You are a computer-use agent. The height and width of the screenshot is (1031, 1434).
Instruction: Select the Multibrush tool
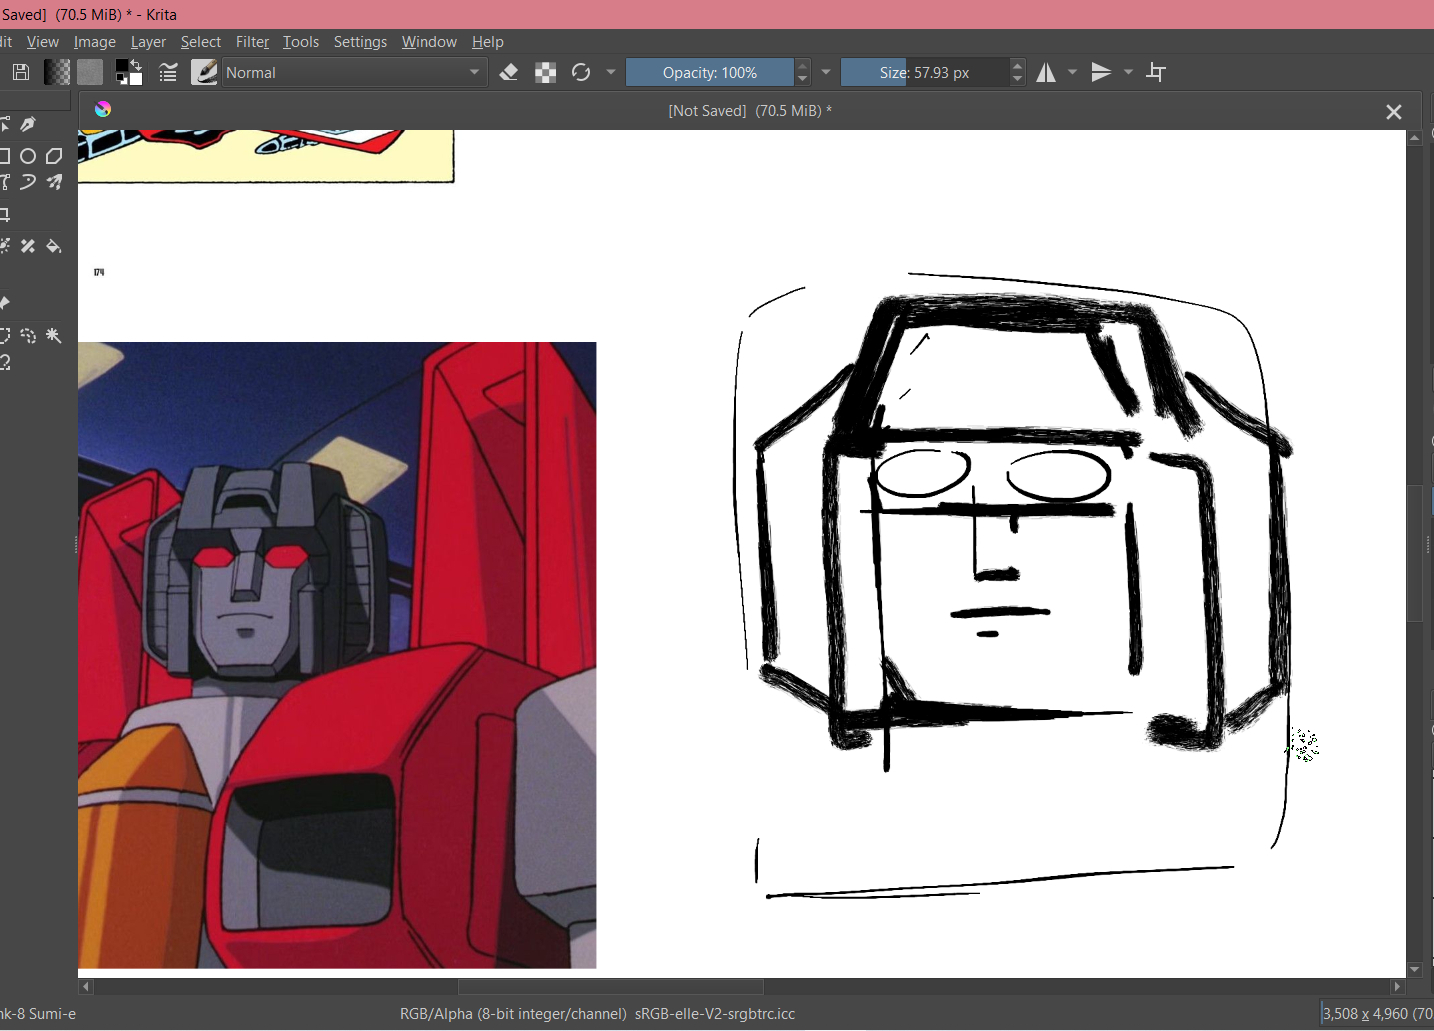tap(54, 182)
